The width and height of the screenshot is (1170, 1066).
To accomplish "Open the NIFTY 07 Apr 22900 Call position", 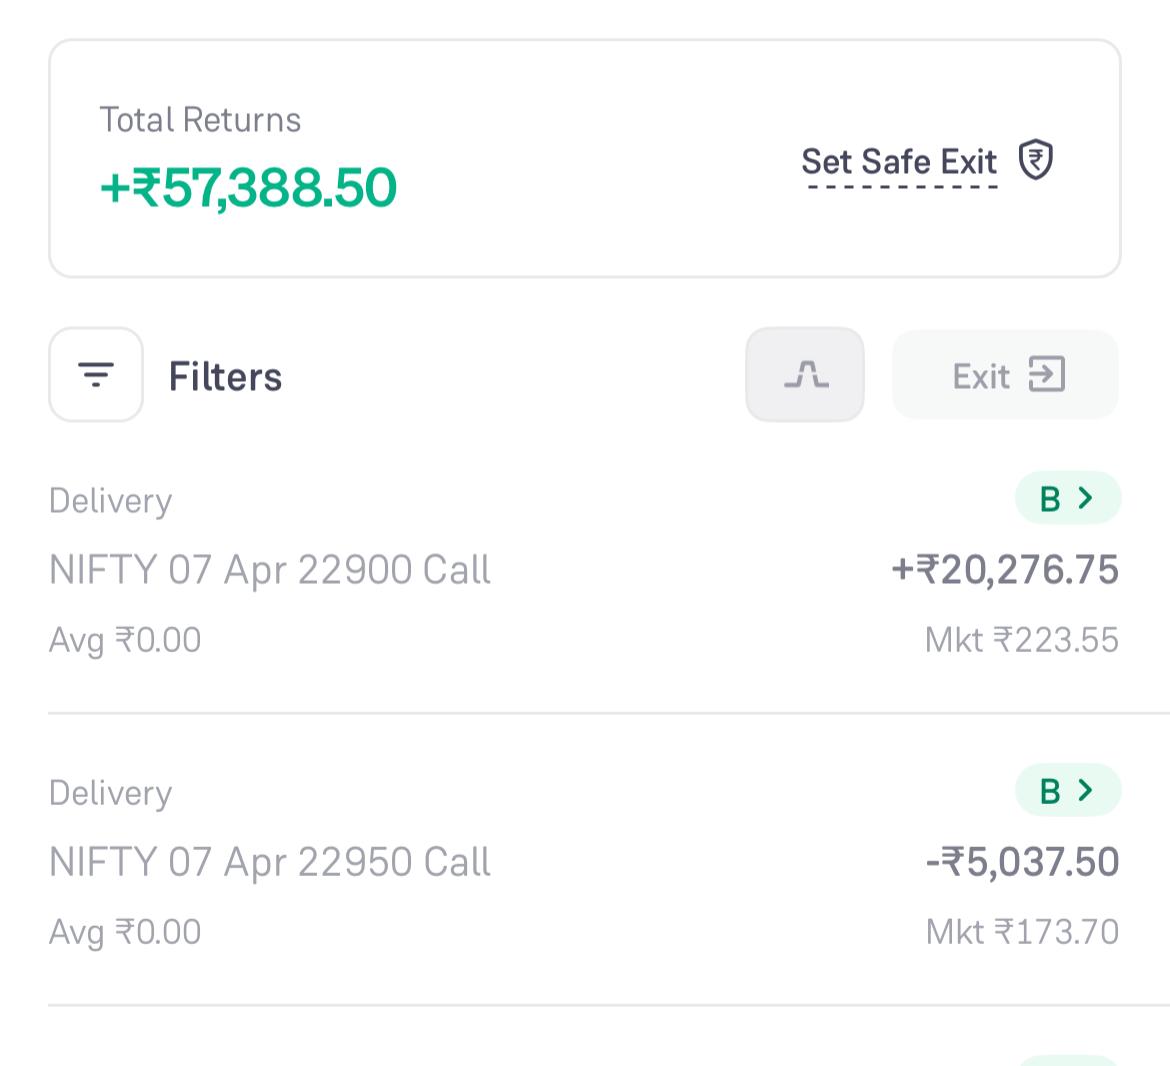I will (270, 570).
